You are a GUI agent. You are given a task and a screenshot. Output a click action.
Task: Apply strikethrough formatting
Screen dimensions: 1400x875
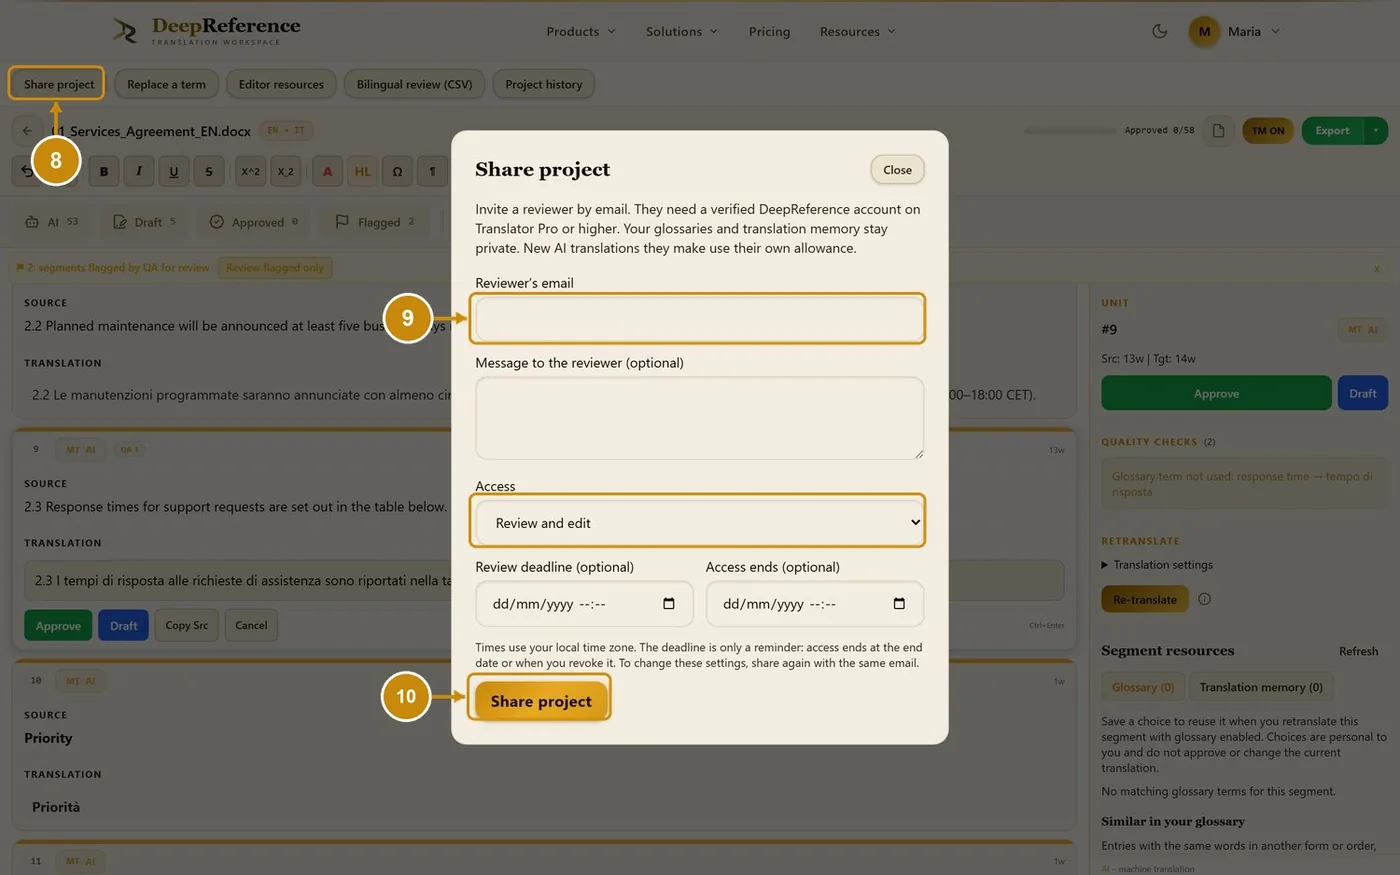(x=208, y=171)
